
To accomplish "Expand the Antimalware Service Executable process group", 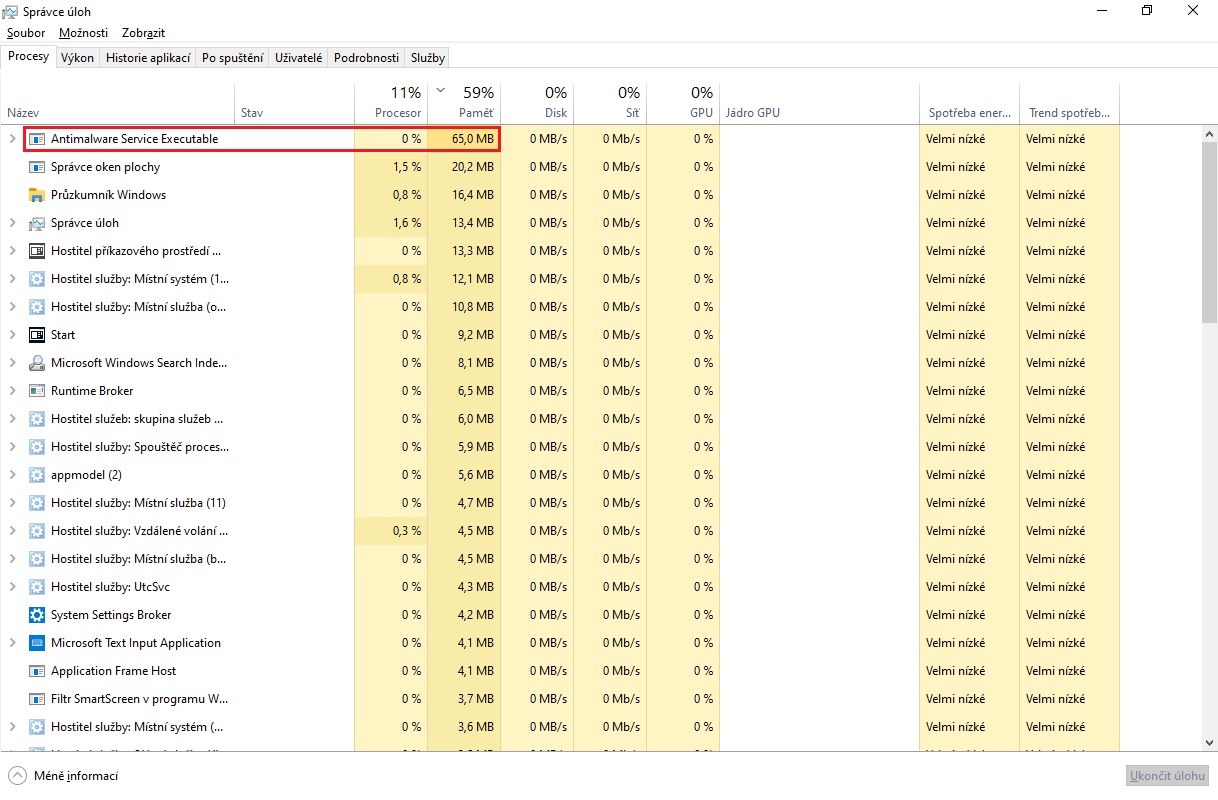I will click(12, 139).
